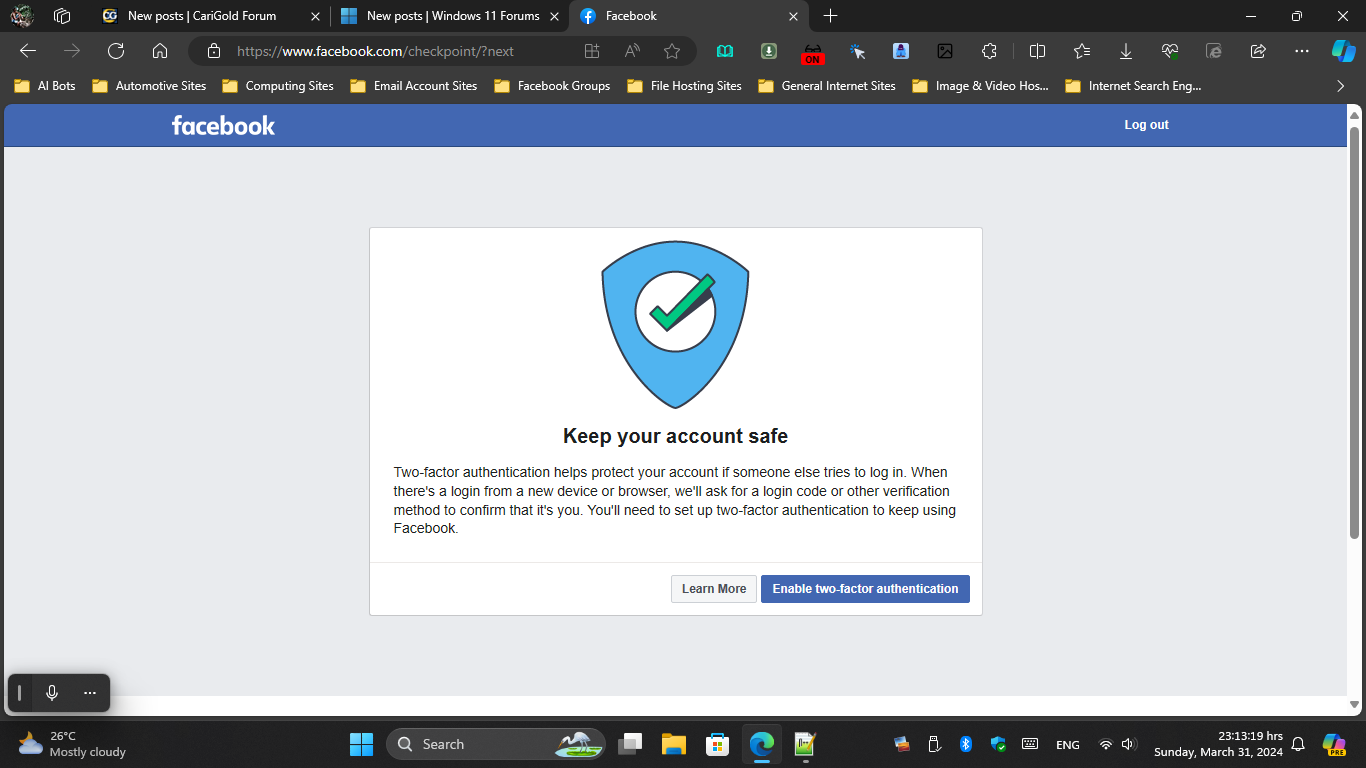Viewport: 1366px width, 768px height.
Task: Click Log out in the Facebook header
Action: (x=1146, y=125)
